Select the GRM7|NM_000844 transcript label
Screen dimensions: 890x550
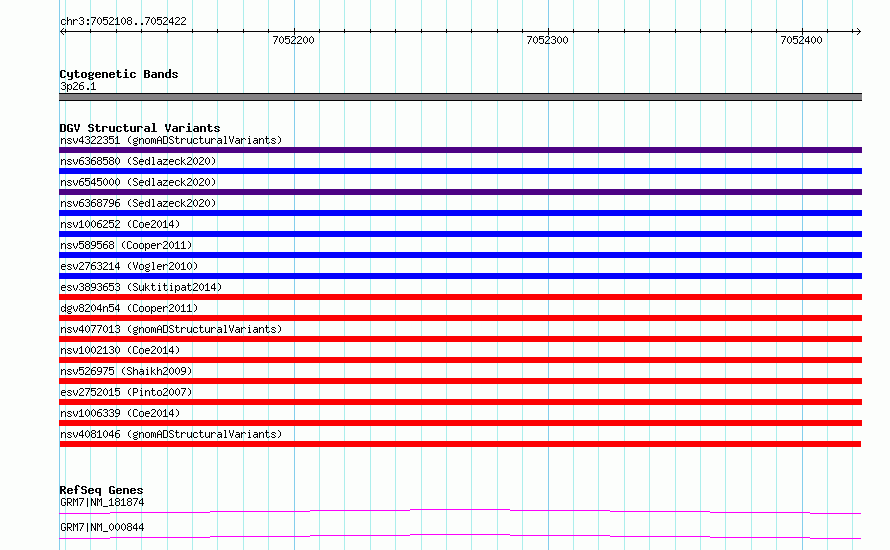(x=102, y=527)
